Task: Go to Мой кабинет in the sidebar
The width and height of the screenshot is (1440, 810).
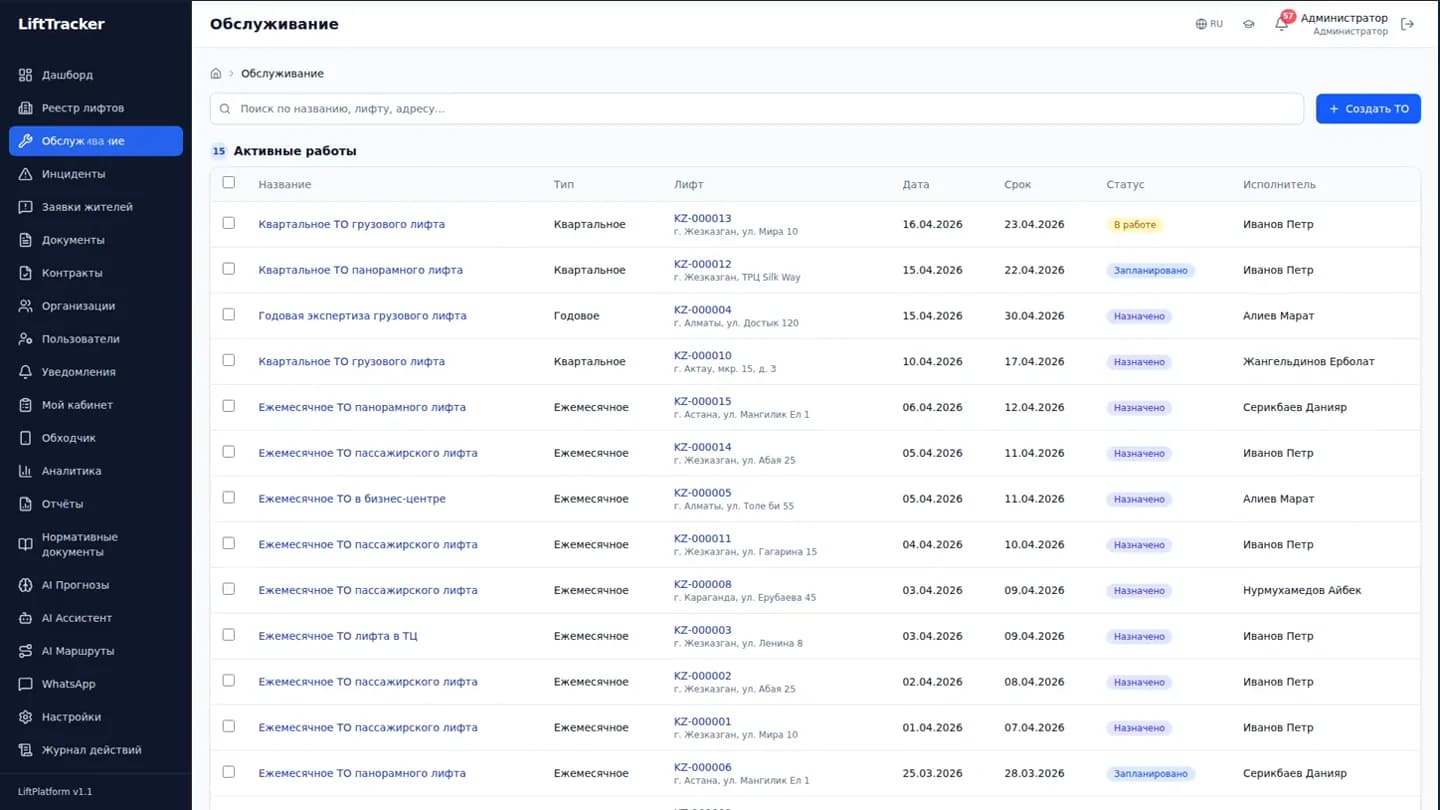Action: point(96,405)
